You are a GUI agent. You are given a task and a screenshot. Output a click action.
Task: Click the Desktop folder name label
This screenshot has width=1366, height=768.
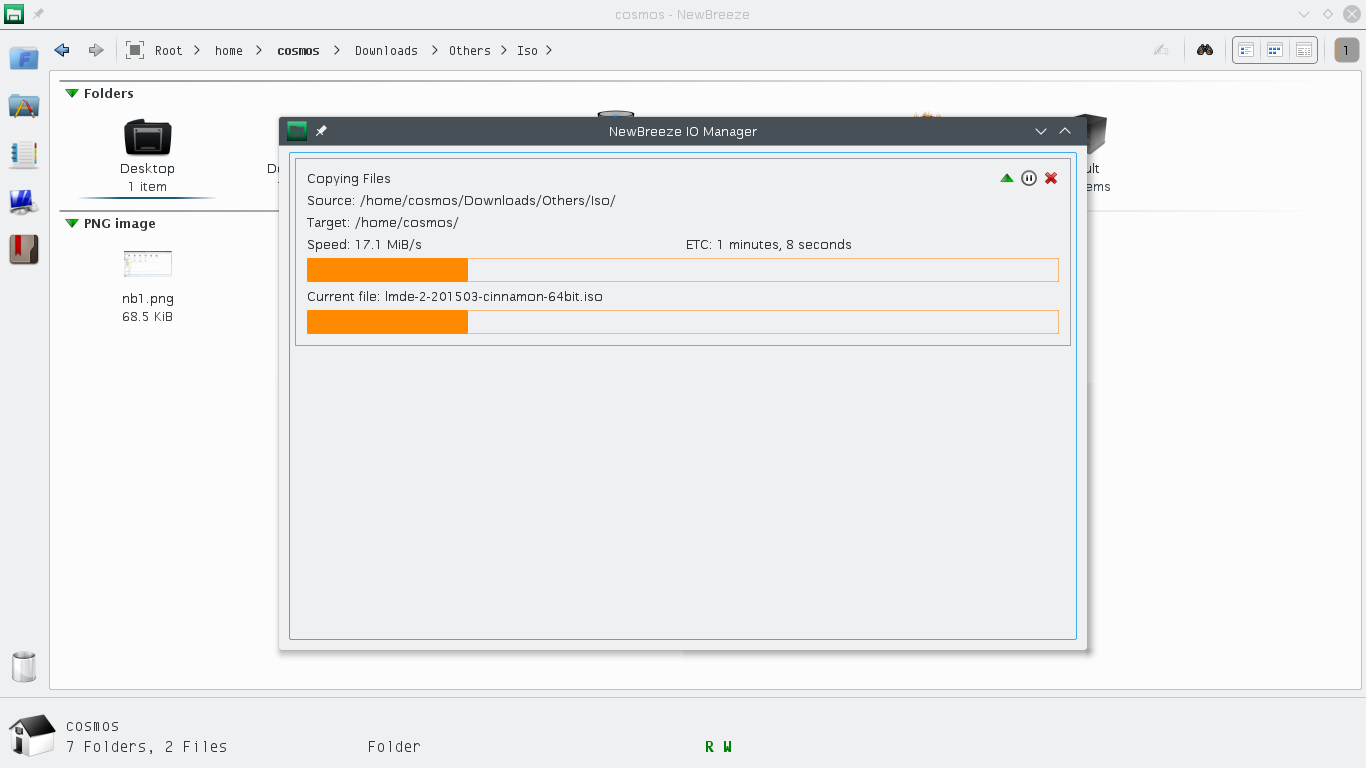[148, 168]
